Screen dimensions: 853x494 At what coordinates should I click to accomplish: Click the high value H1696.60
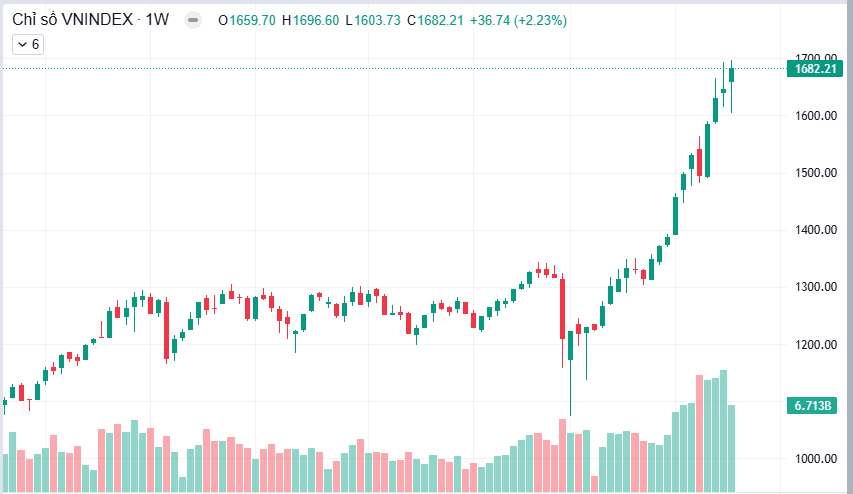coord(311,21)
